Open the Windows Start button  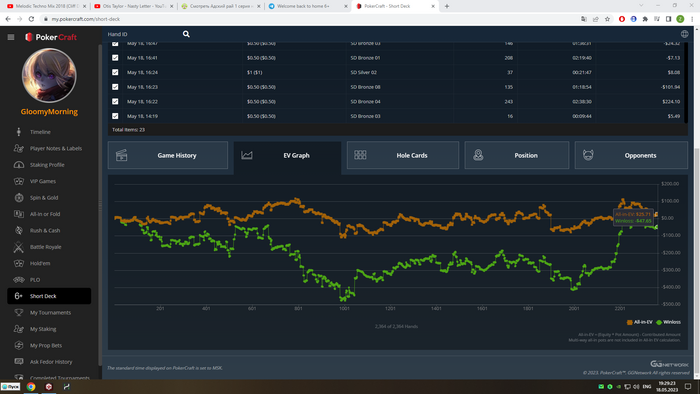[x=10, y=386]
